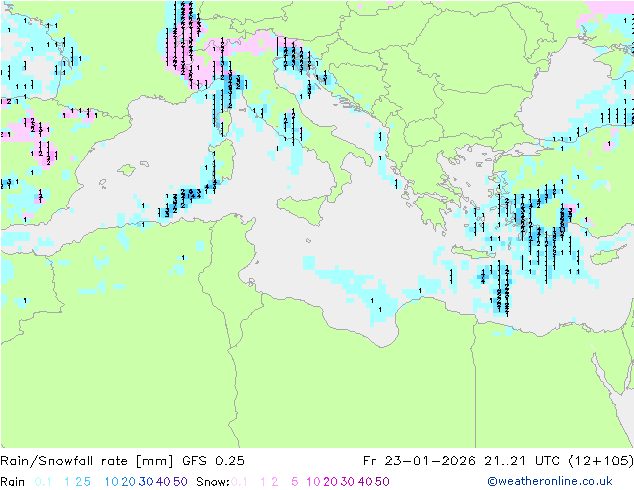
Task: Pick the Rain legend 0.1 value
Action: [x=43, y=482]
